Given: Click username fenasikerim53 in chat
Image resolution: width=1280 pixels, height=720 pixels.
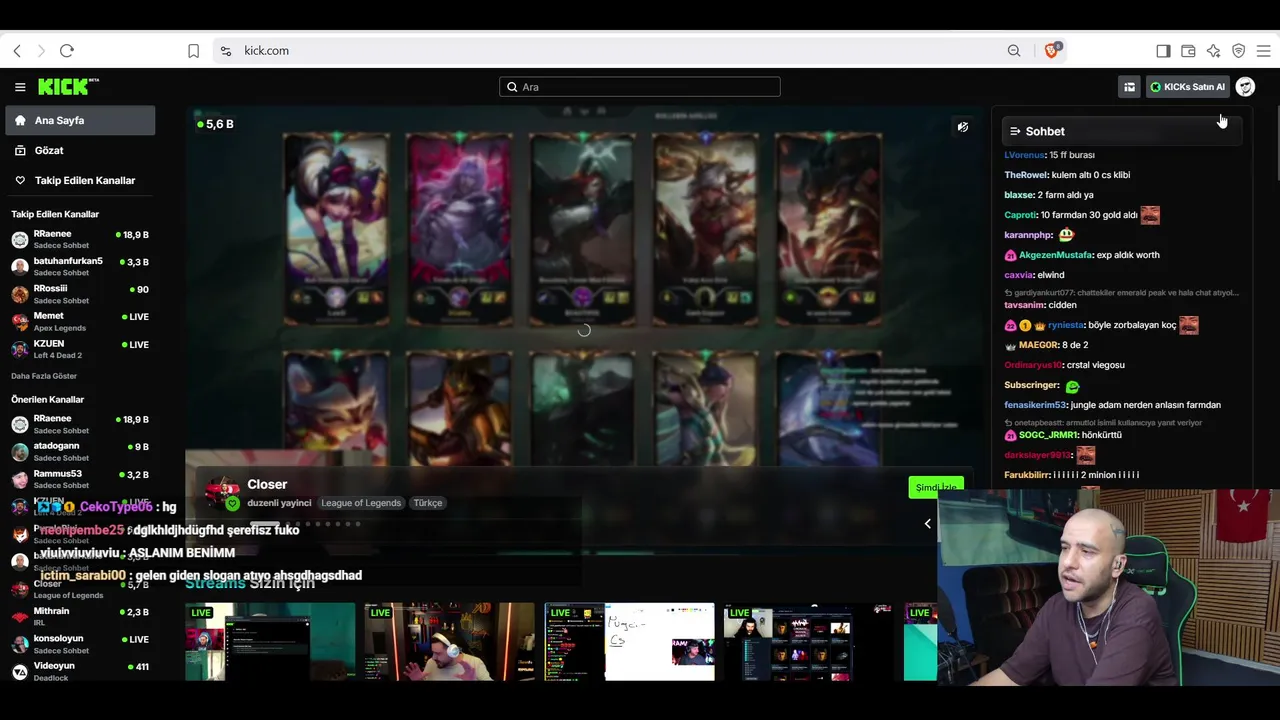Looking at the screenshot, I should point(1035,405).
